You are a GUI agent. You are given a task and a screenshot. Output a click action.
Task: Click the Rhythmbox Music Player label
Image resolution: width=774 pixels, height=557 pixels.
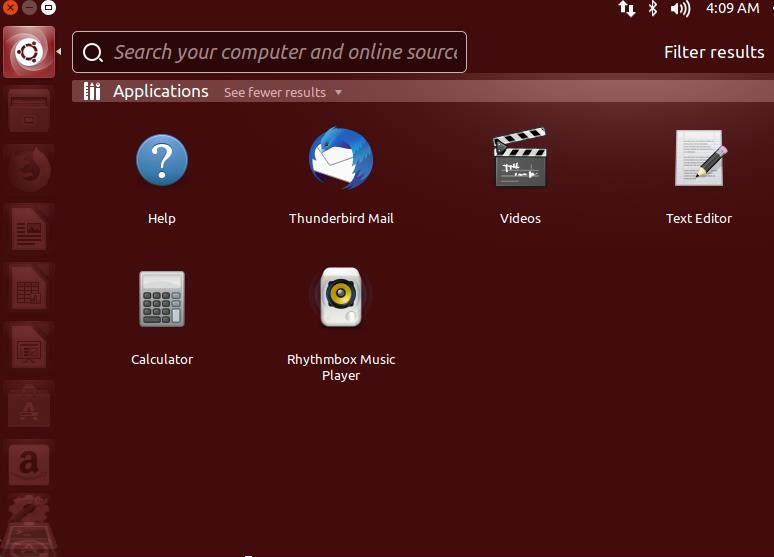(341, 367)
